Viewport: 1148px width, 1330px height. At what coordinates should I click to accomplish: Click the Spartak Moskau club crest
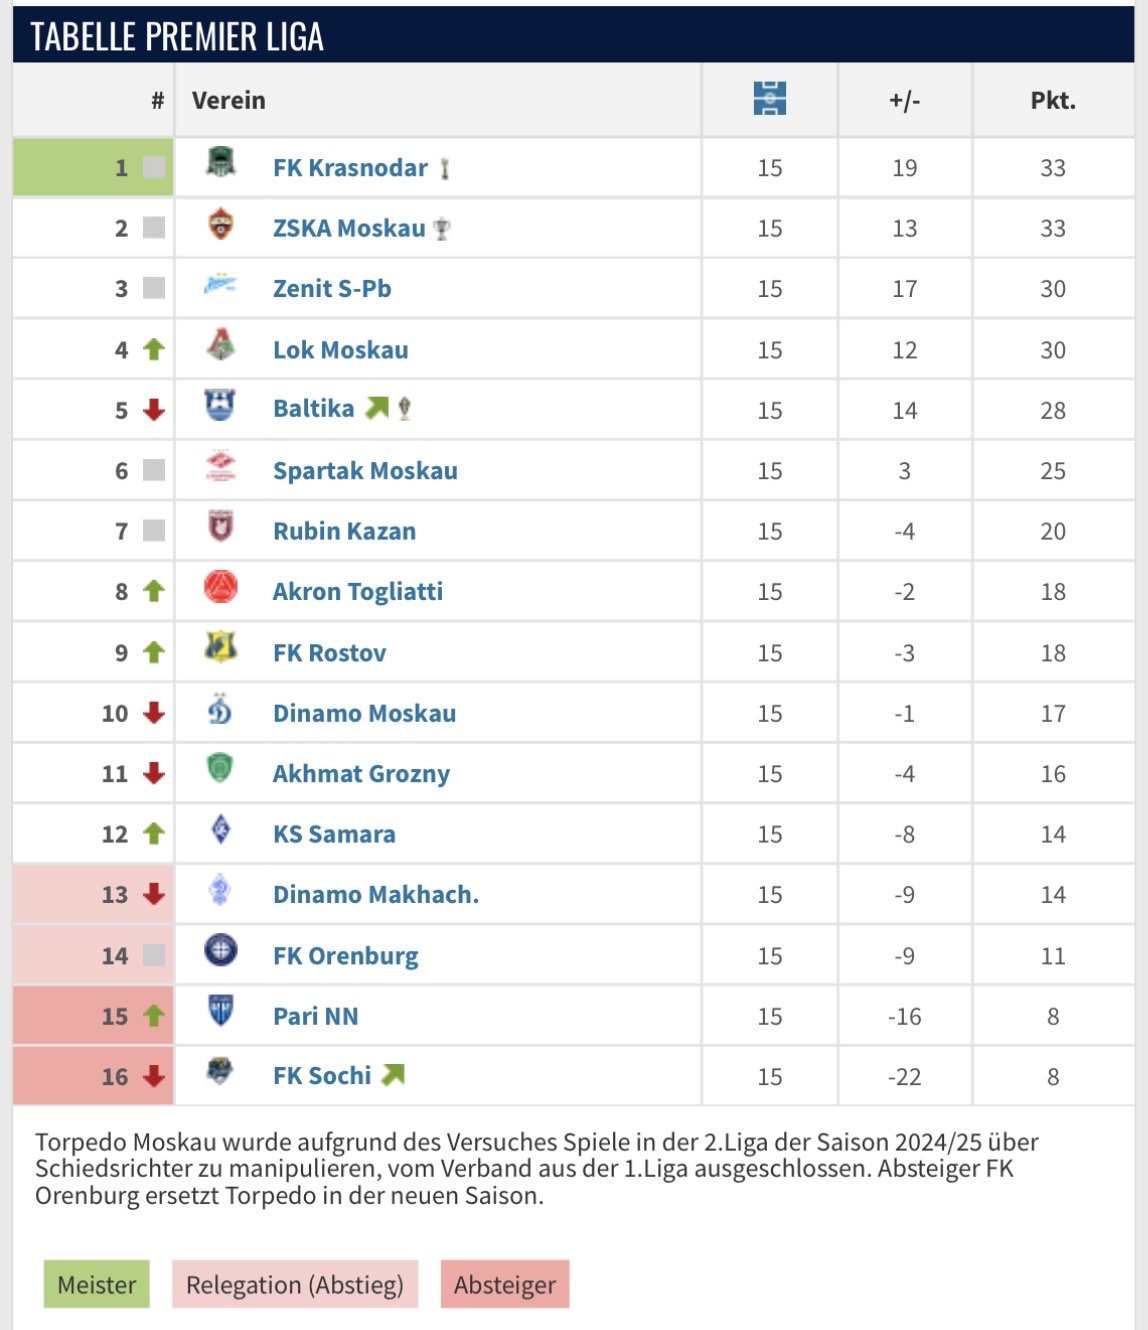pos(220,466)
